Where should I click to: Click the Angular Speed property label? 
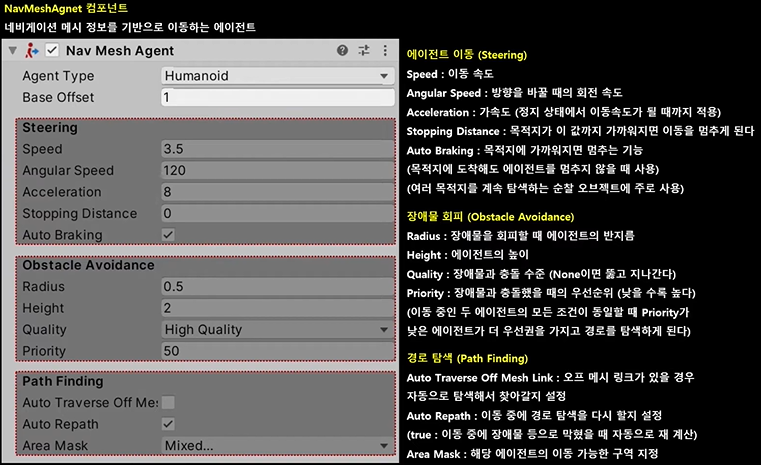pos(68,171)
